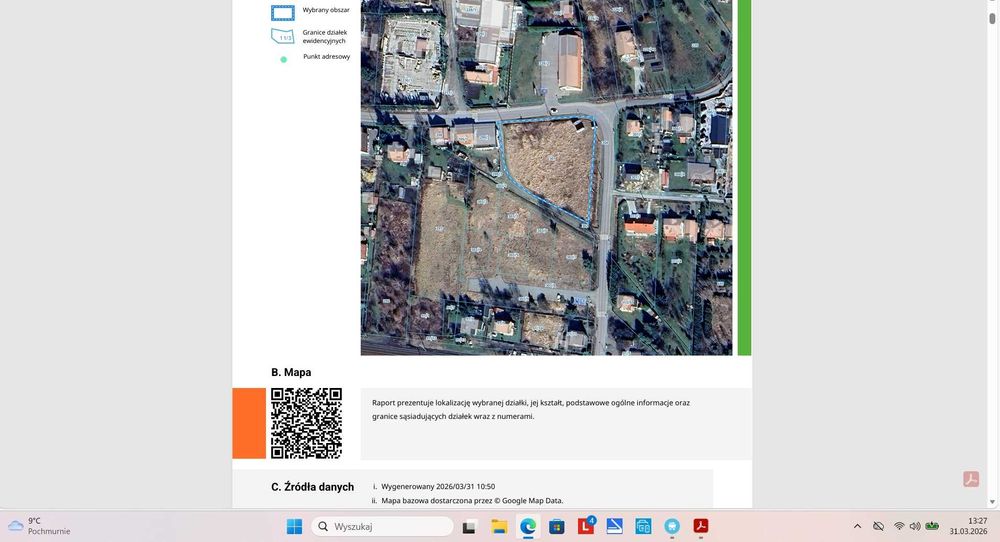The width and height of the screenshot is (1000, 542).
Task: Click the "Wygenerowany 2026/03/31 10:50" line
Action: [438, 487]
